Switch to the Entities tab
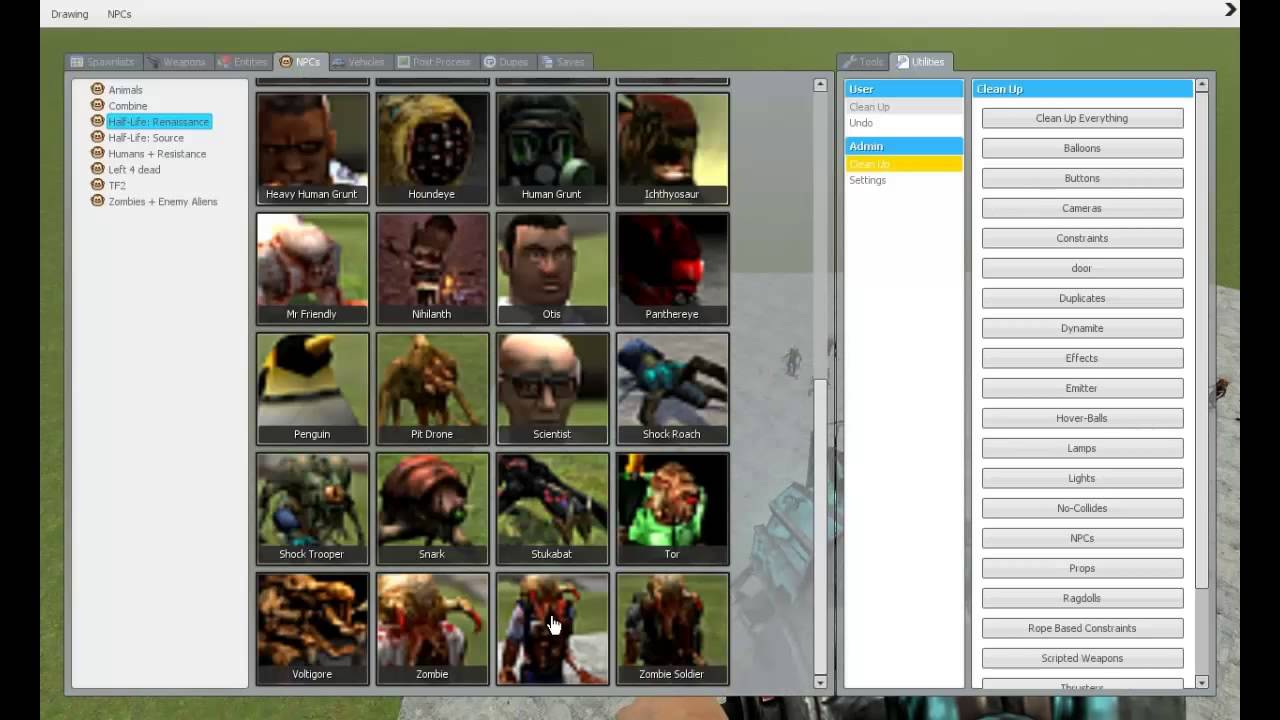Image resolution: width=1280 pixels, height=720 pixels. tap(243, 62)
